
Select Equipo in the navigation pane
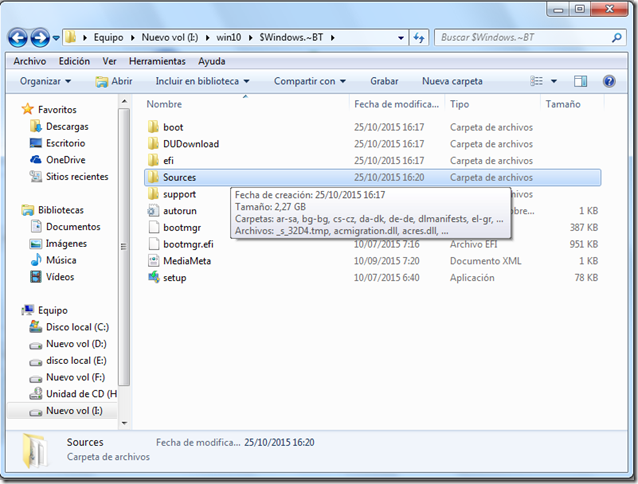click(52, 310)
